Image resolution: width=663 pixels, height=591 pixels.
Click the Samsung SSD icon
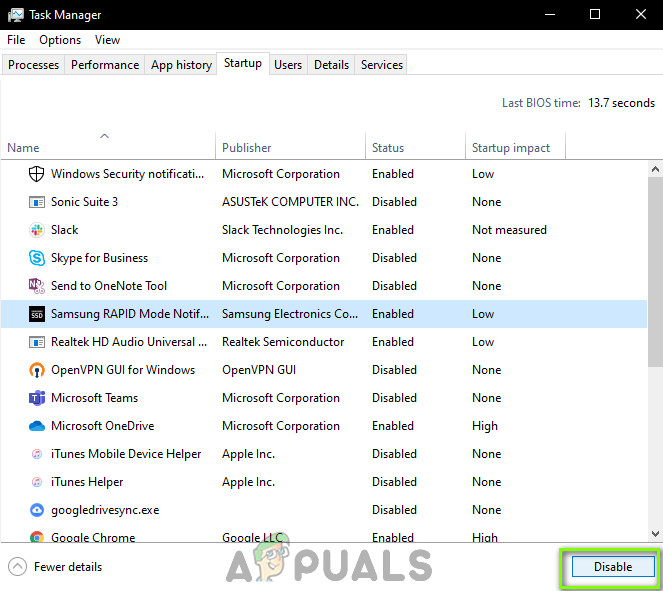coord(37,314)
